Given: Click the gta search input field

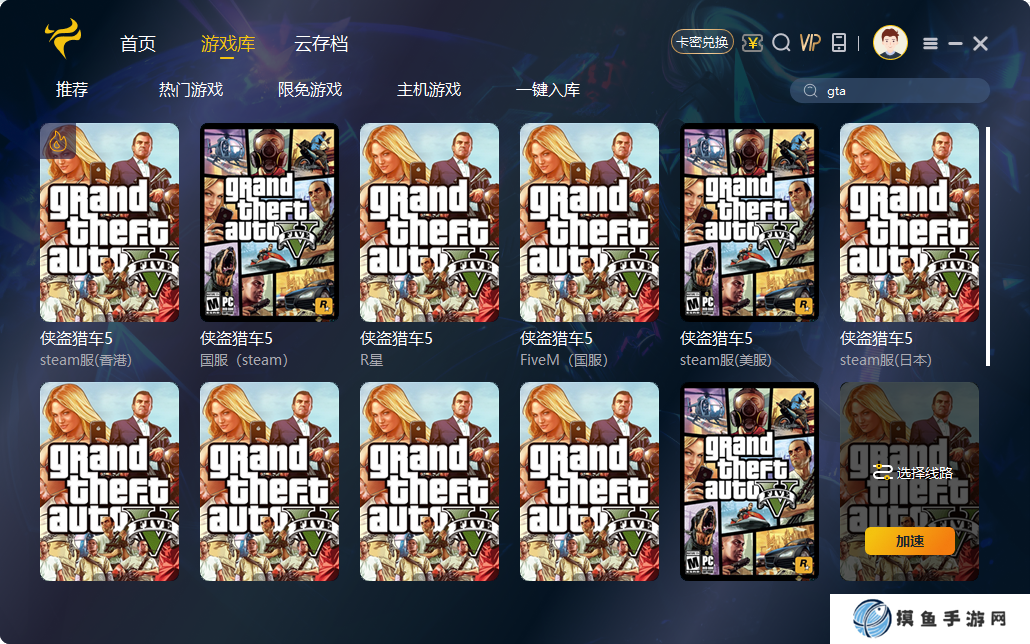Looking at the screenshot, I should 890,91.
